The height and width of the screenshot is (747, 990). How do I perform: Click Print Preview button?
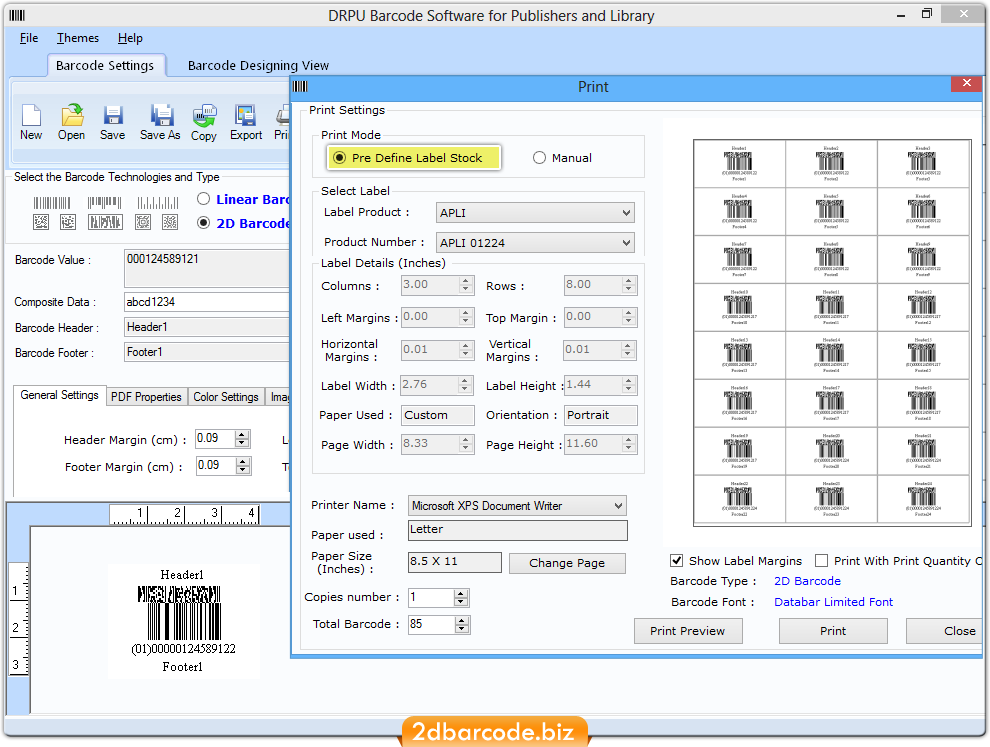coord(688,631)
